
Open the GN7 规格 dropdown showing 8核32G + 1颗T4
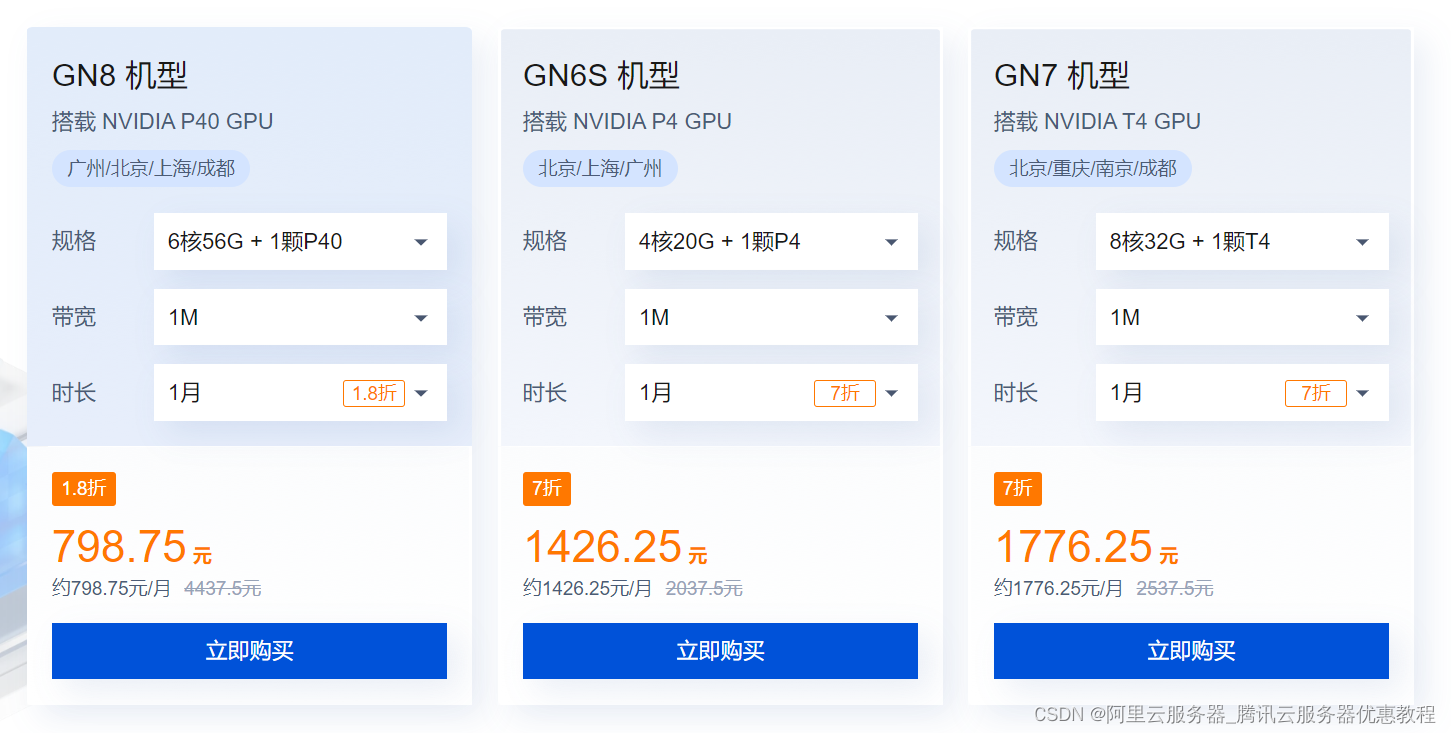coord(1242,241)
